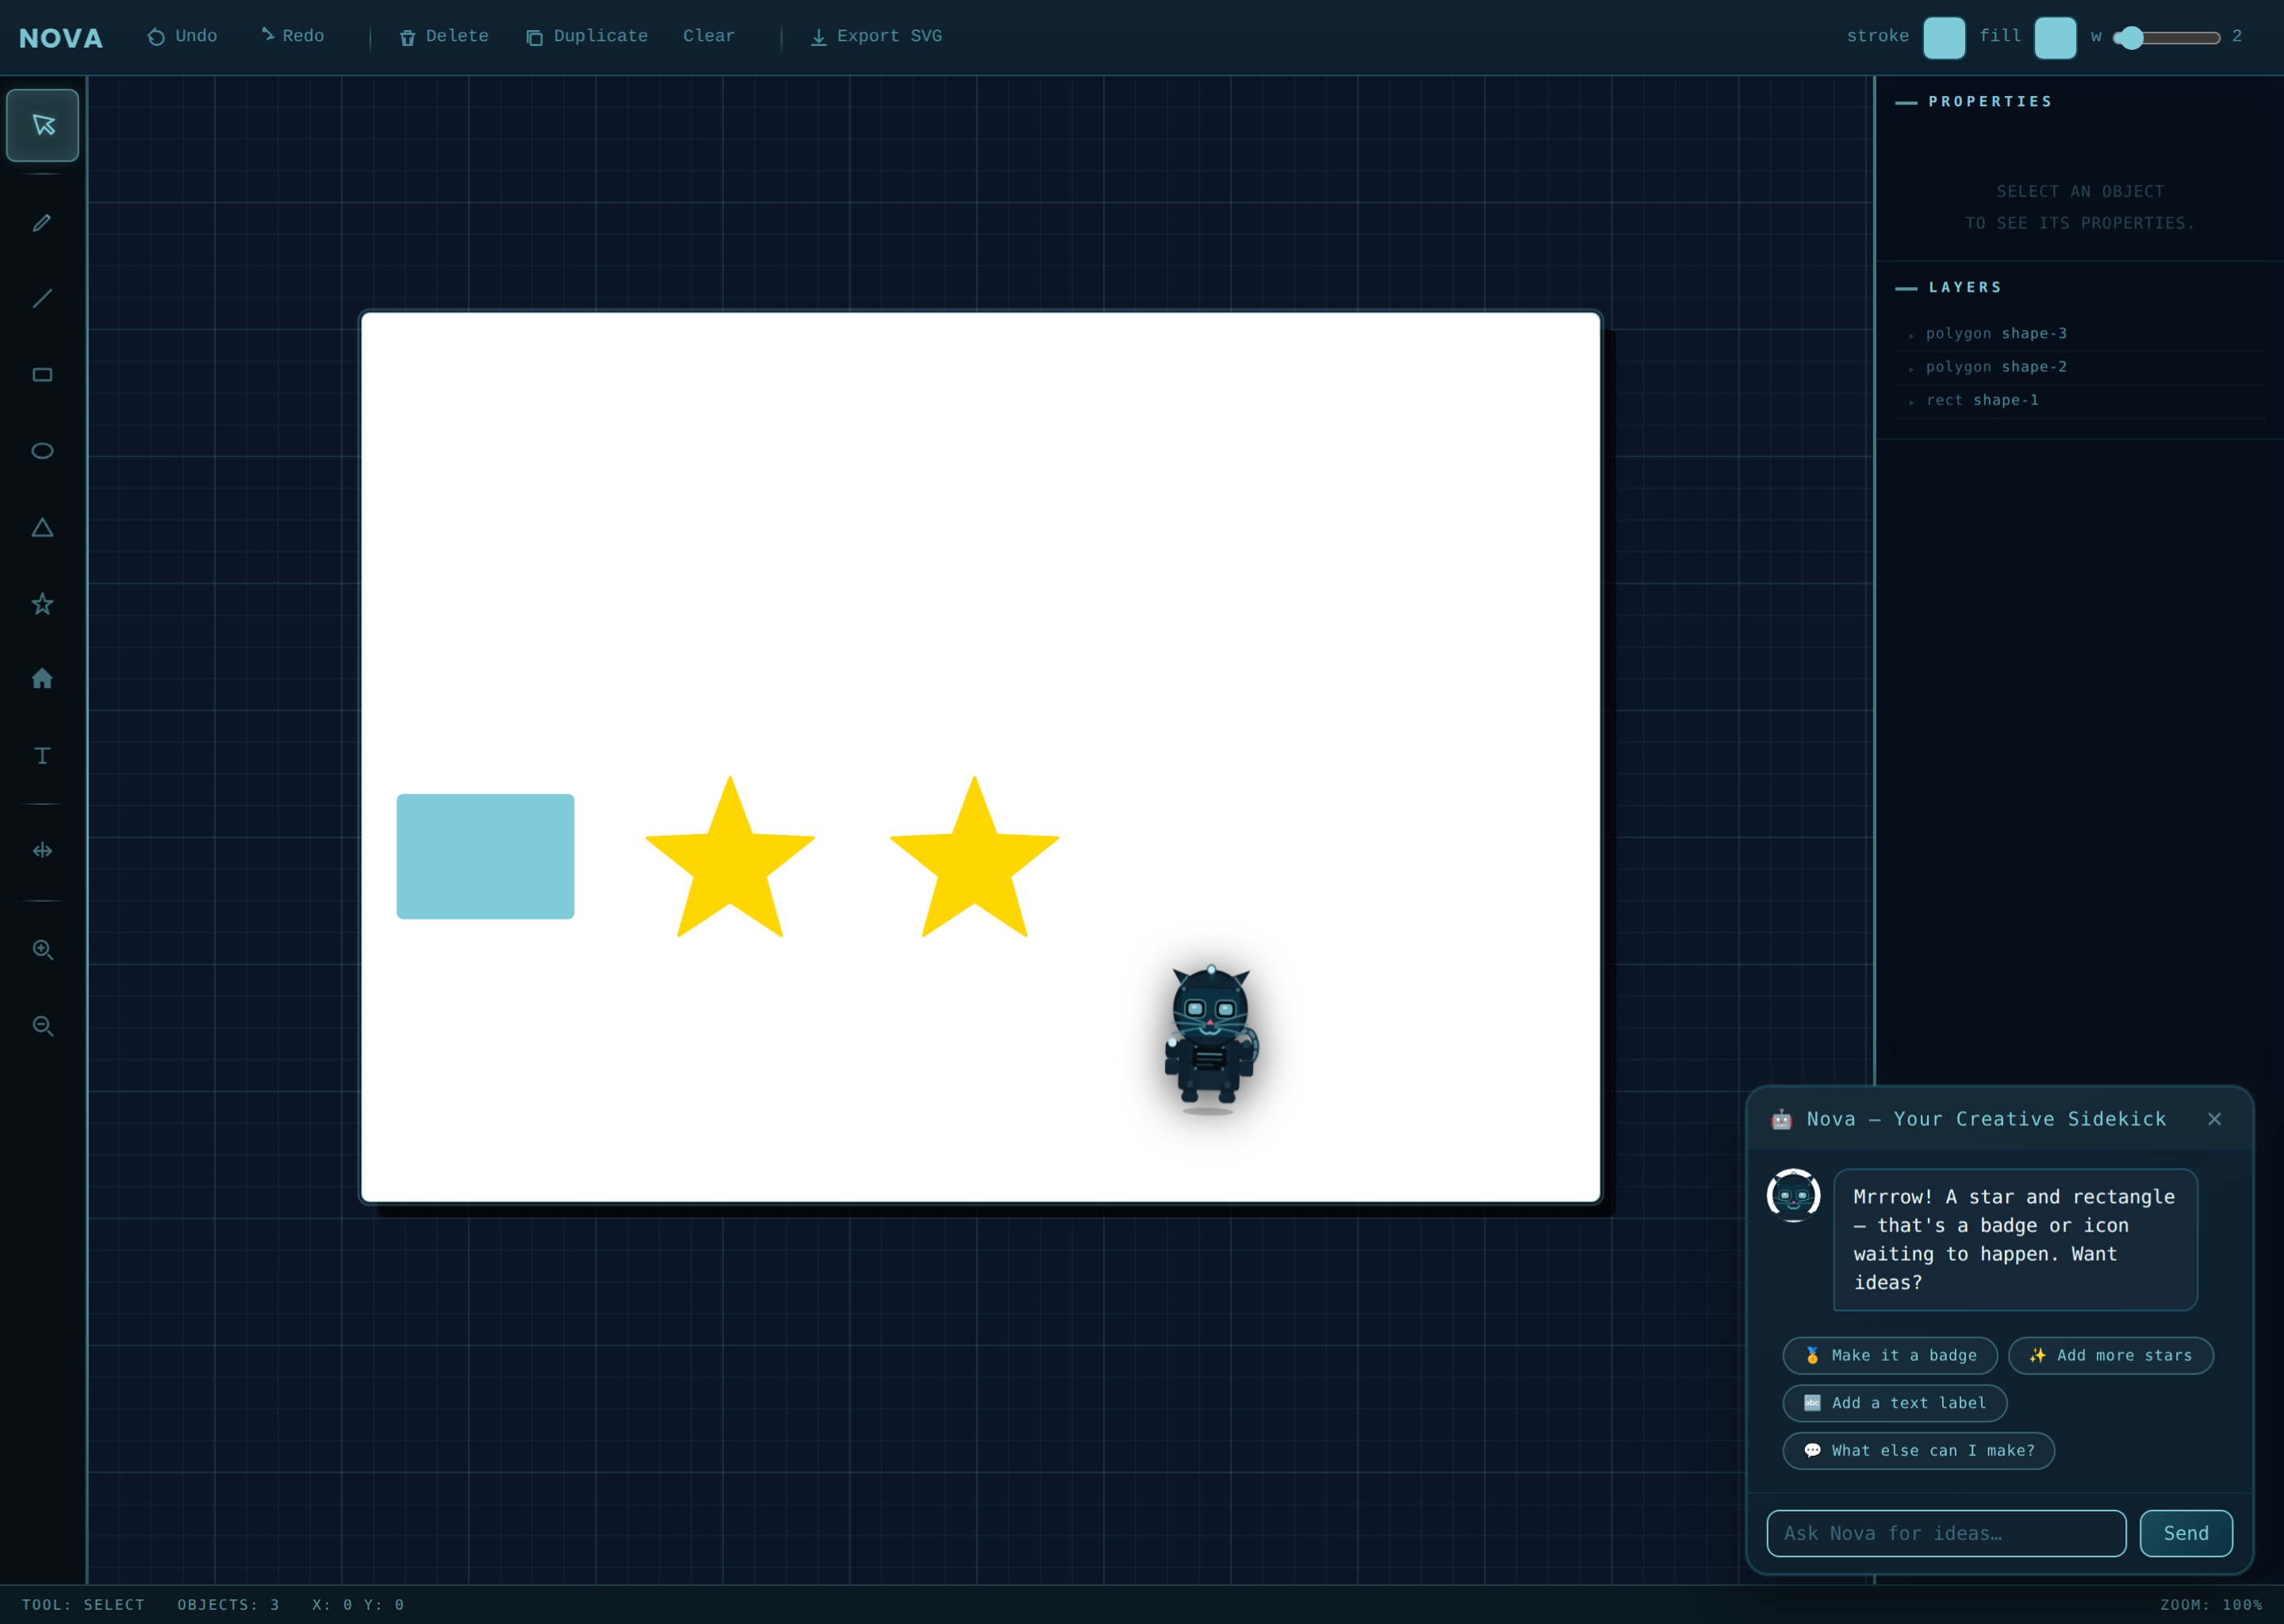Click the OBJECTS: 3 status text
The height and width of the screenshot is (1624, 2284).
(x=228, y=1605)
